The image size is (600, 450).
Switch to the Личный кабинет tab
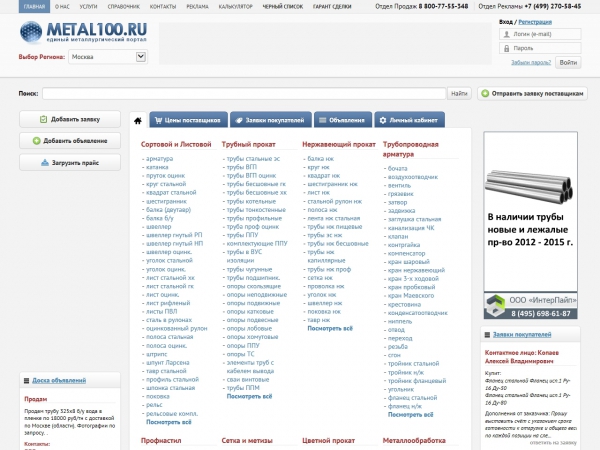[409, 120]
